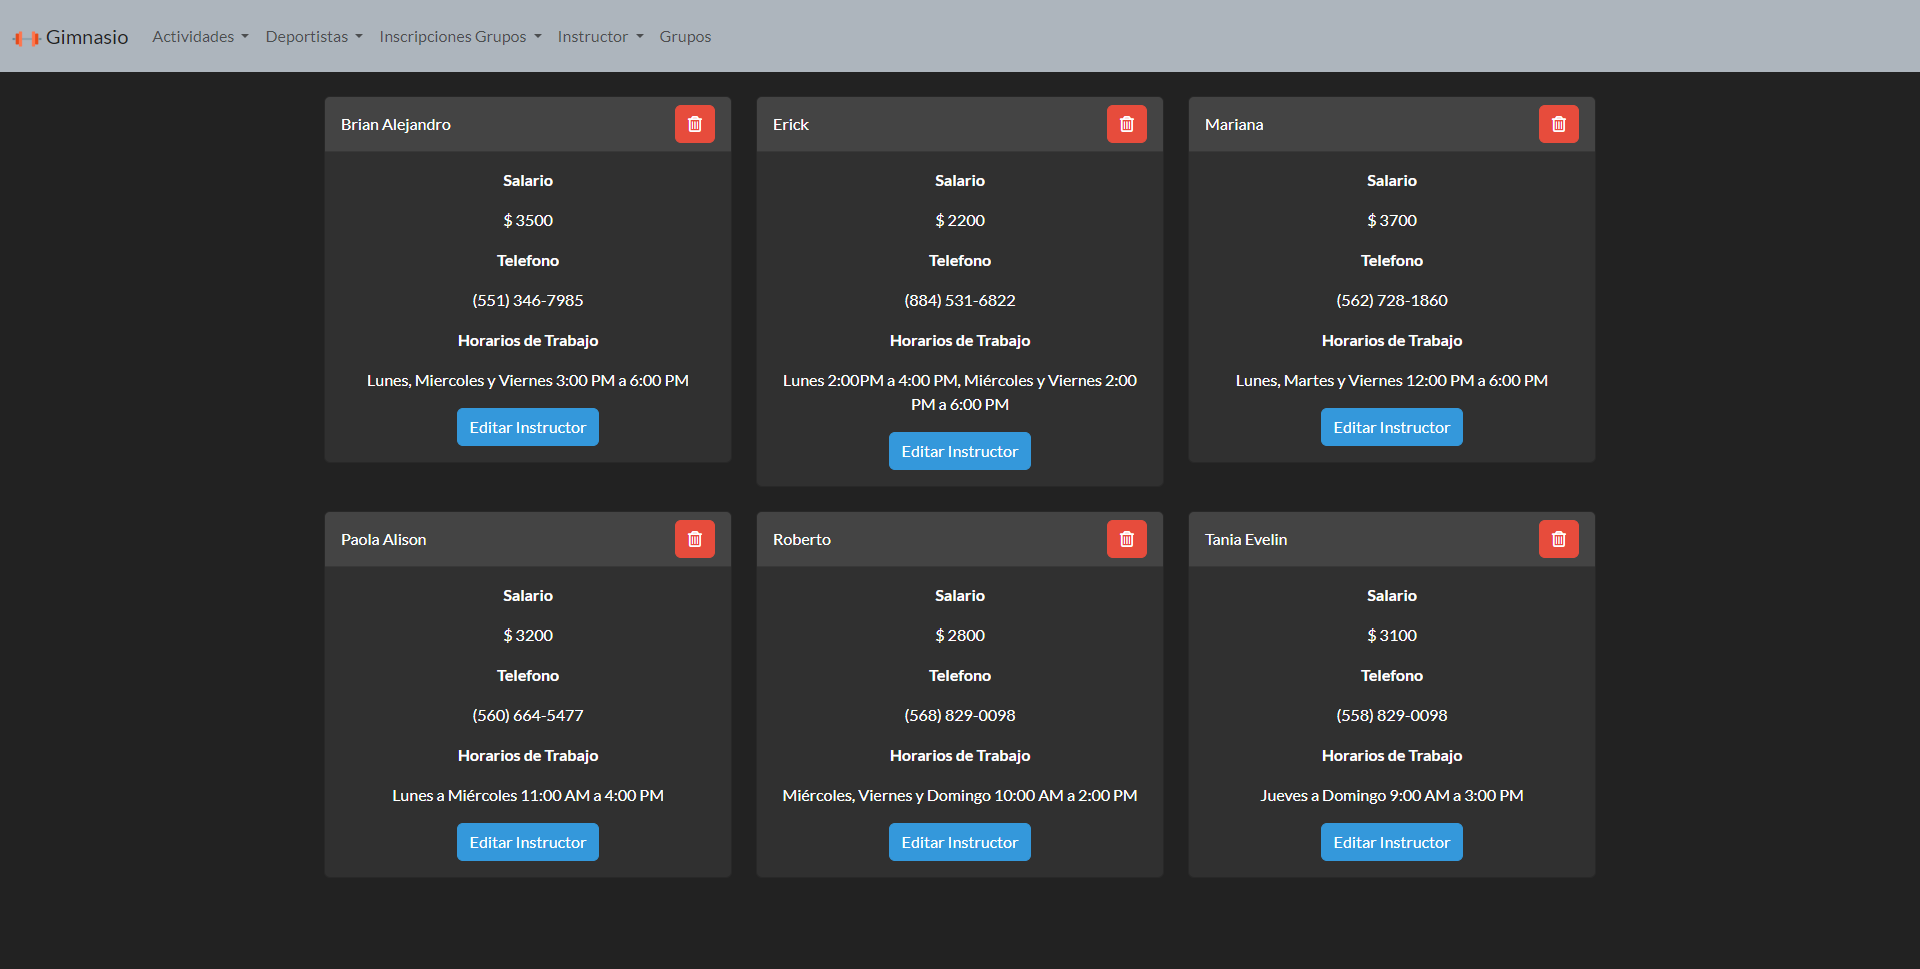Click phone number (560) 664-5477
The image size is (1920, 969).
pyautogui.click(x=528, y=715)
